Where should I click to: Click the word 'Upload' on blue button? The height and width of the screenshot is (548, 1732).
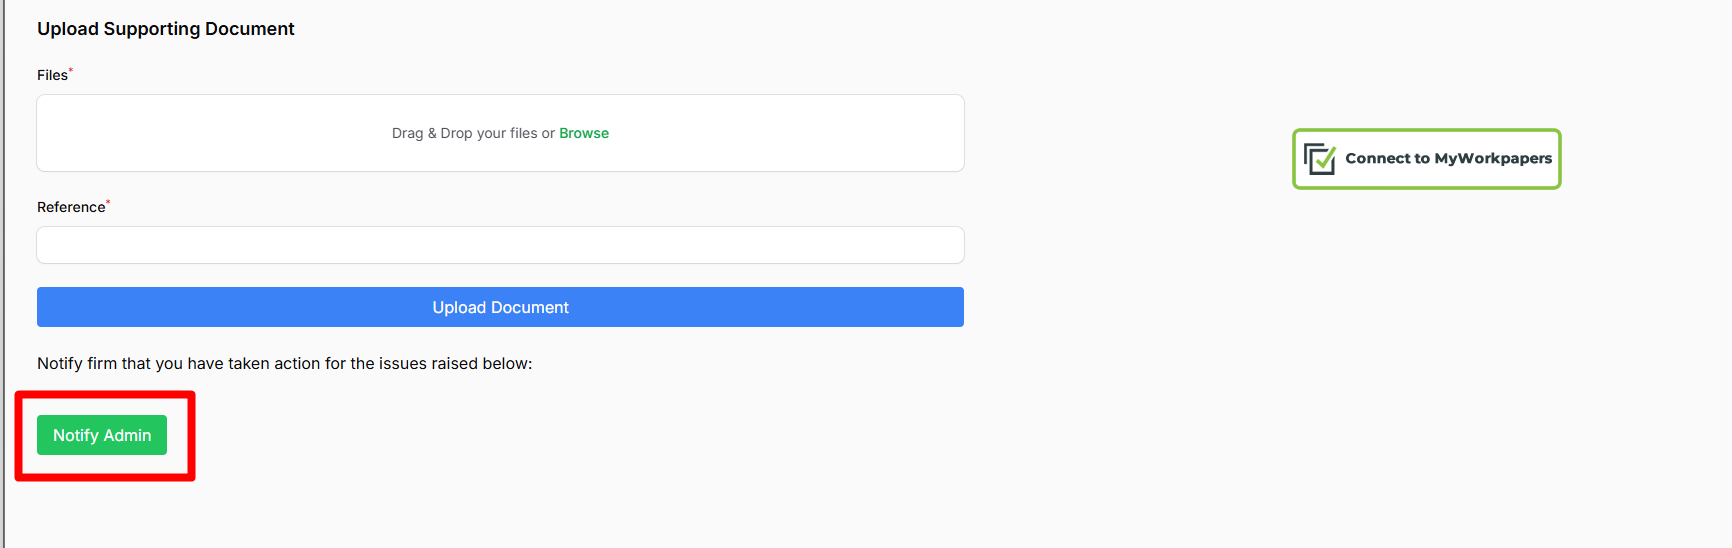[459, 307]
